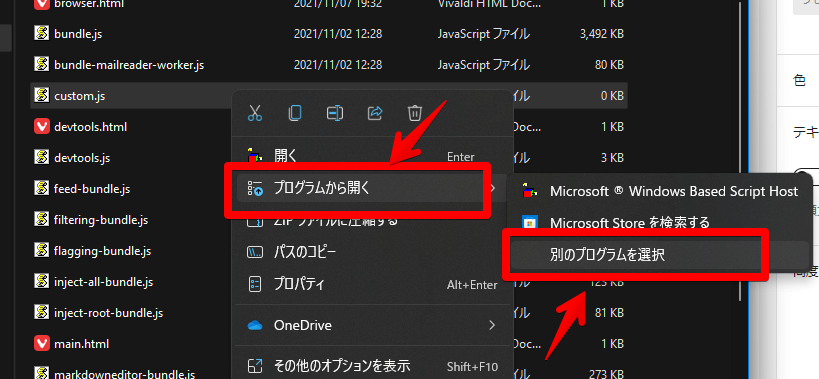This screenshot has height=379, width=819.
Task: Click the OneDrive cloud icon
Action: pos(255,326)
